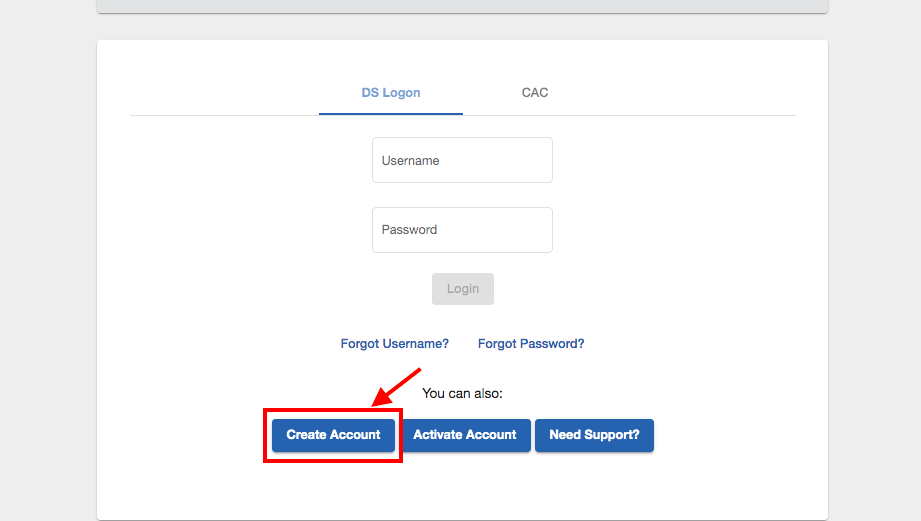Switch to the CAC tab
The width and height of the screenshot is (921, 521).
point(535,93)
